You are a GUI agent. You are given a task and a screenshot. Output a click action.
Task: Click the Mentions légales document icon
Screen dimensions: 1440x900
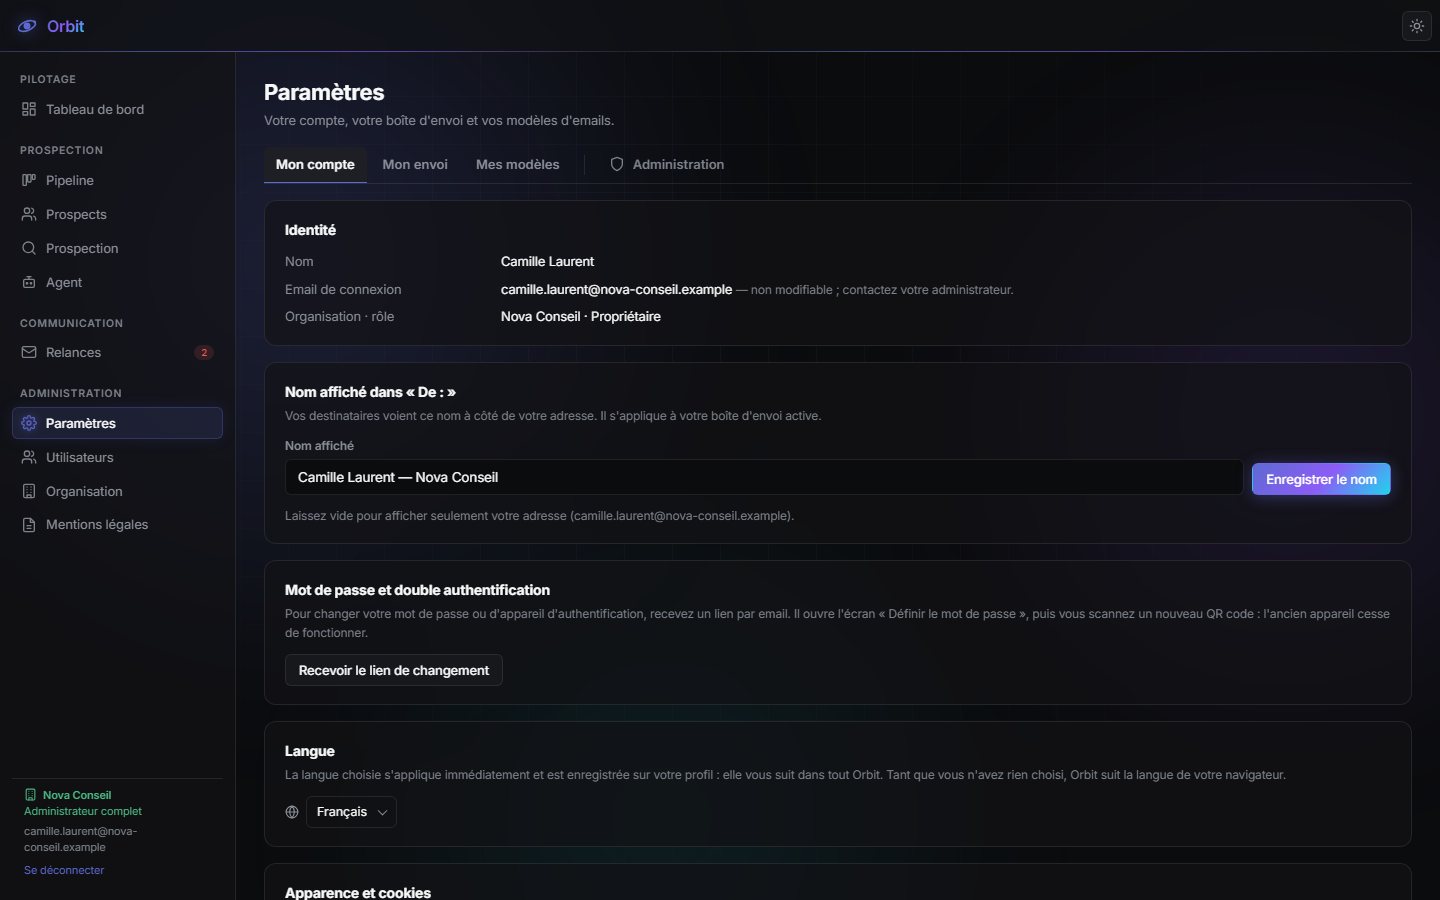click(x=29, y=524)
